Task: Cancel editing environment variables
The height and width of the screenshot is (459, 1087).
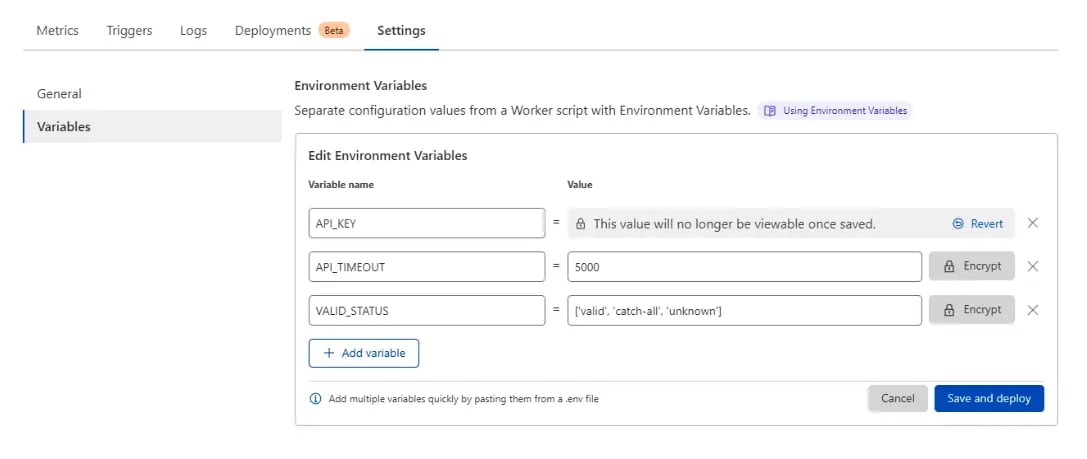Action: coord(898,398)
